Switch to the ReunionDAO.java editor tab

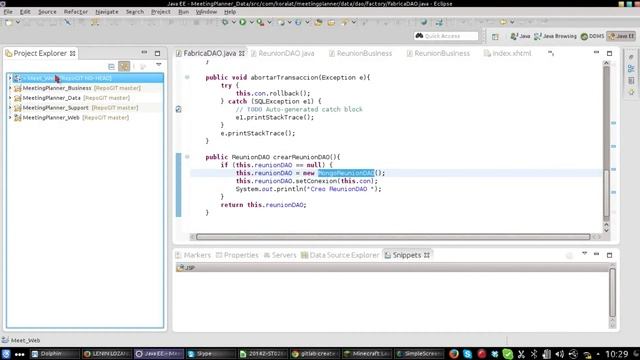click(x=283, y=53)
